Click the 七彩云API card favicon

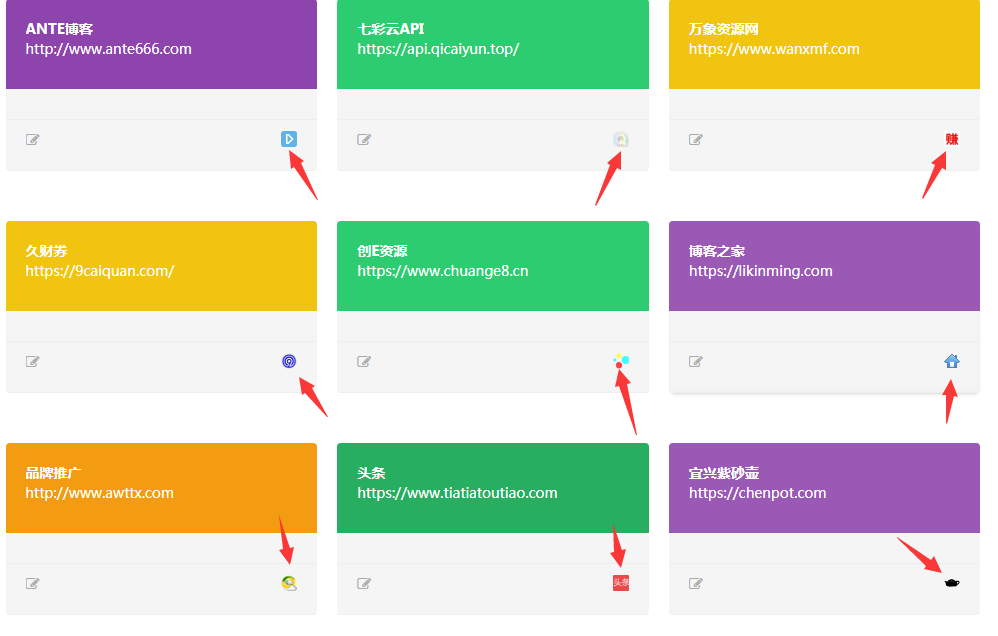pos(621,140)
